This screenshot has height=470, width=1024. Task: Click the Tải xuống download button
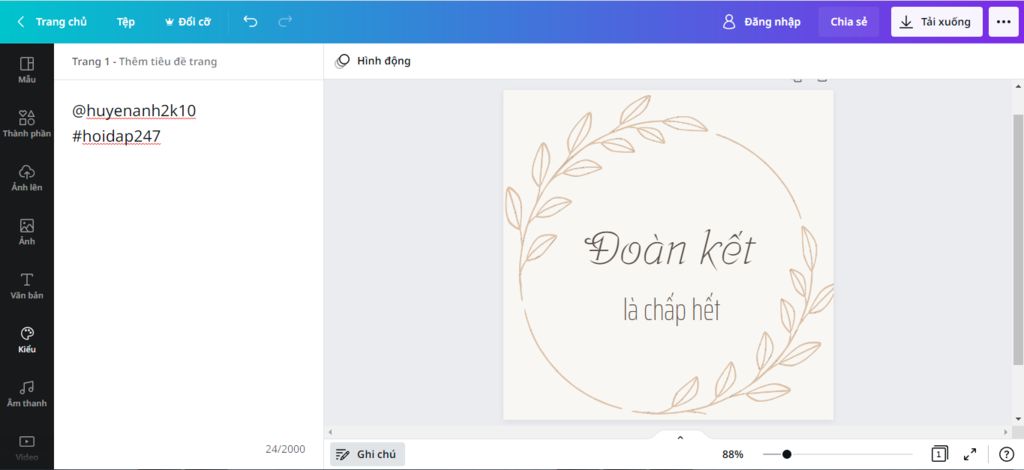click(936, 22)
